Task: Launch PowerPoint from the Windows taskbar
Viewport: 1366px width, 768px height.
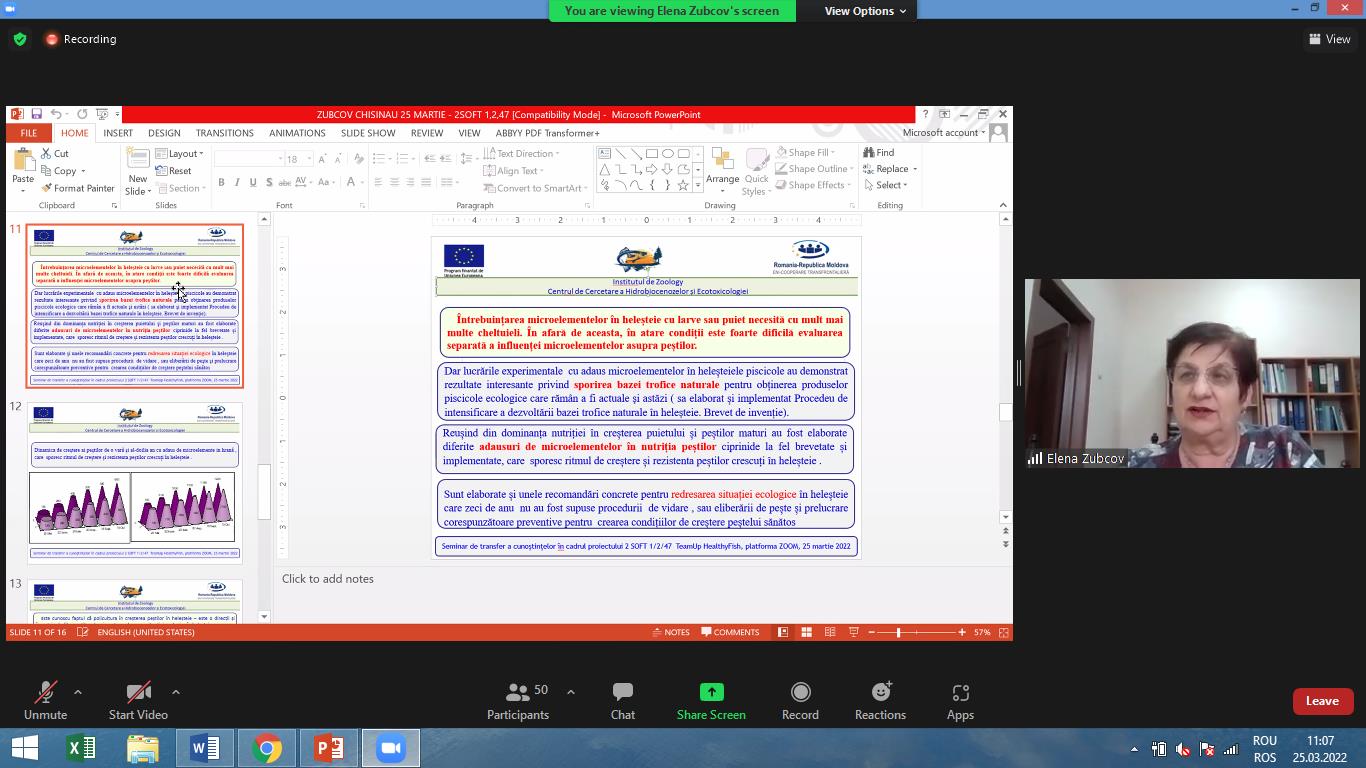Action: pyautogui.click(x=328, y=748)
